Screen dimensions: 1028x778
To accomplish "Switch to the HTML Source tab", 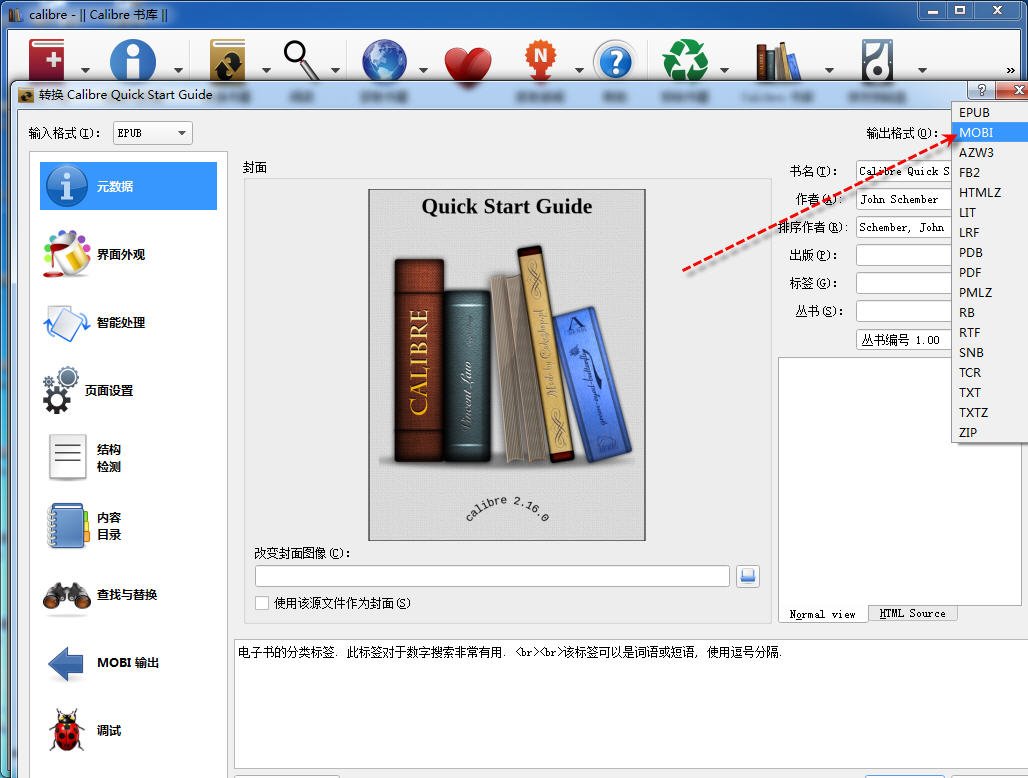I will coord(912,613).
